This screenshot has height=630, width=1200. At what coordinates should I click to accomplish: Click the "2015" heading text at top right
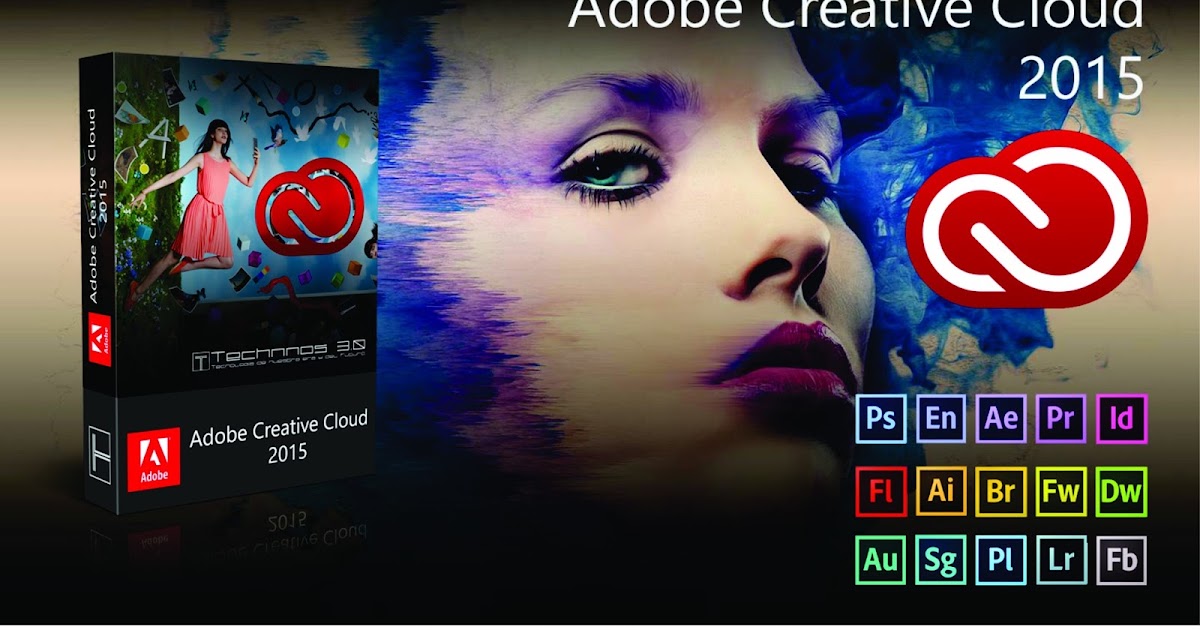point(1080,77)
